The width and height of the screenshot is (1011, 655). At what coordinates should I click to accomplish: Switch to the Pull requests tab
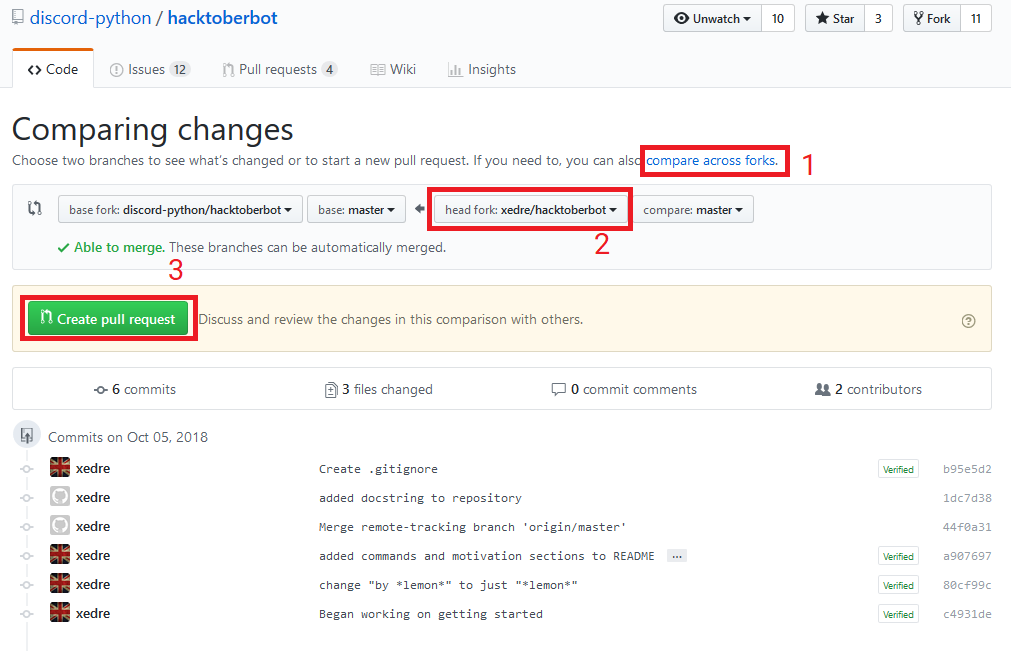[x=279, y=70]
